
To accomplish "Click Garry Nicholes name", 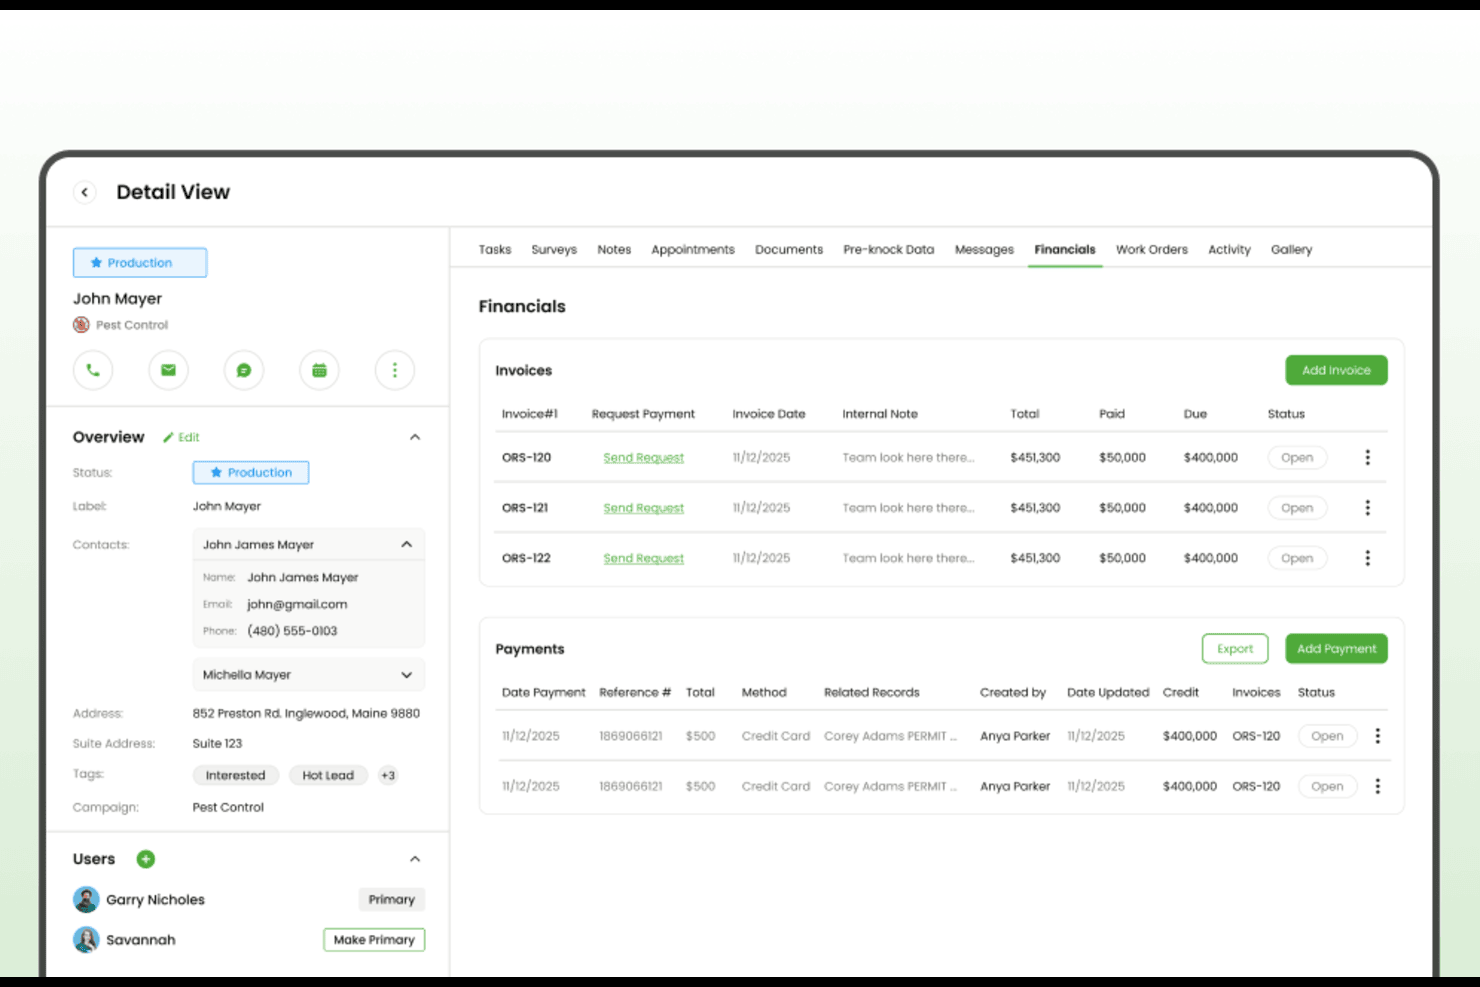I will click(x=155, y=900).
